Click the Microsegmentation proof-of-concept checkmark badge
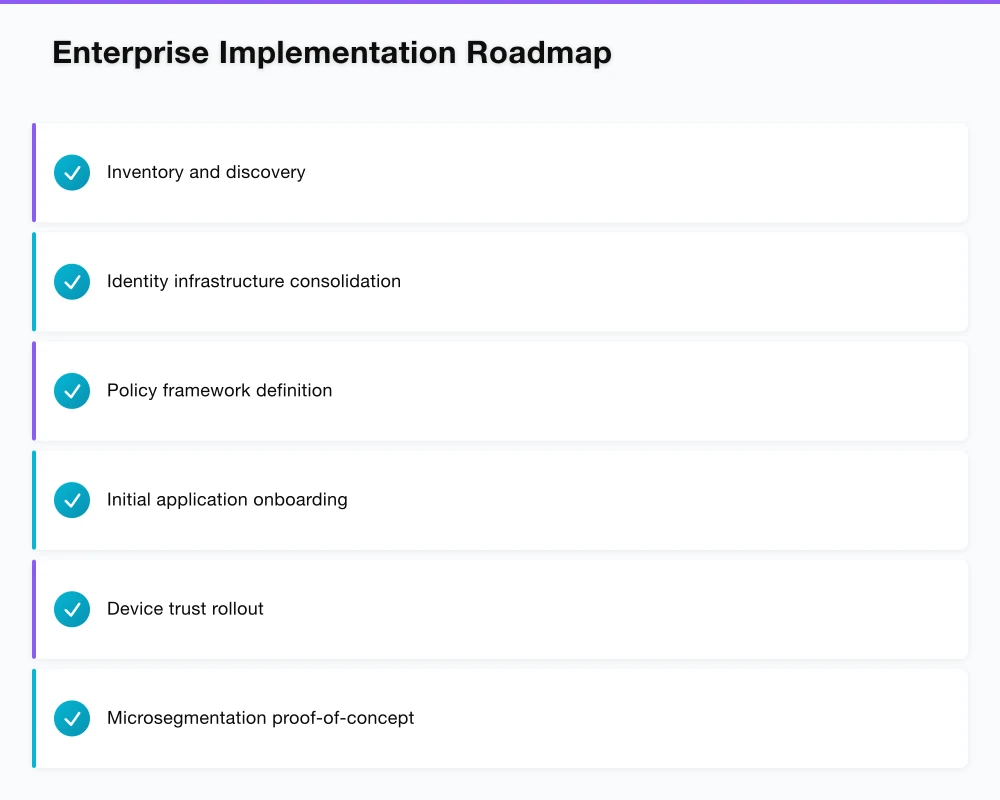The height and width of the screenshot is (800, 1000). click(71, 717)
